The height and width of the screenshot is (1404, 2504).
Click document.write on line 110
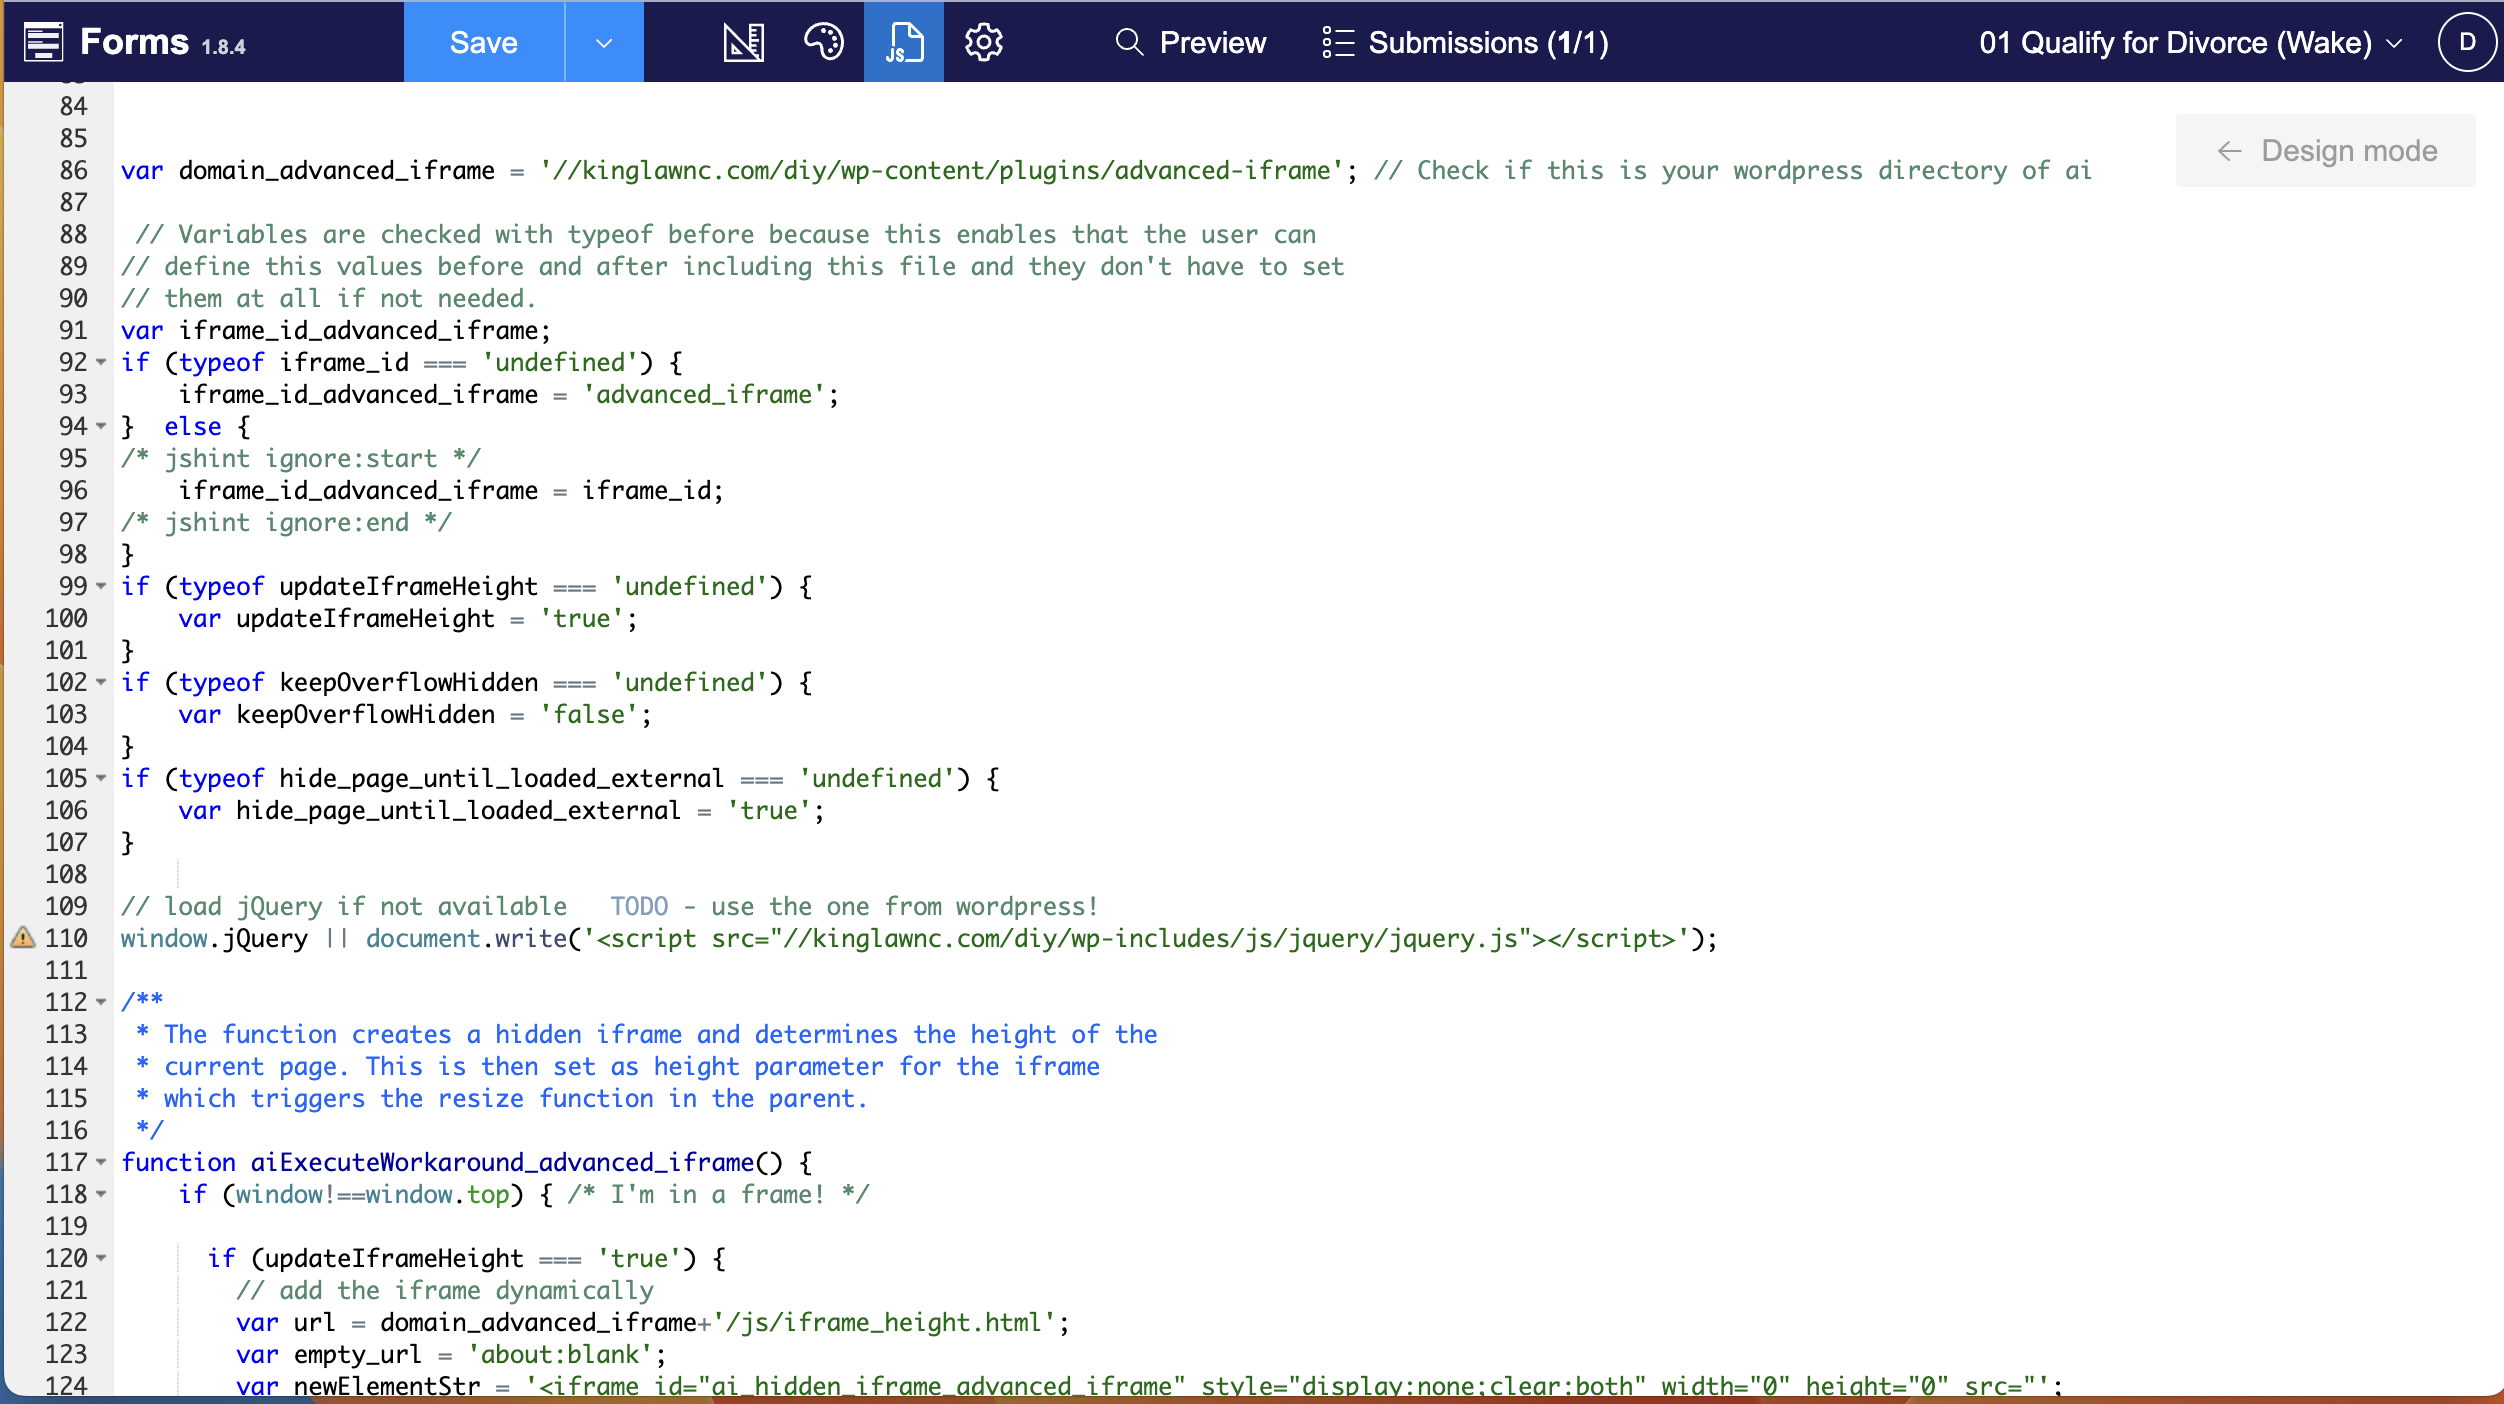(x=466, y=938)
